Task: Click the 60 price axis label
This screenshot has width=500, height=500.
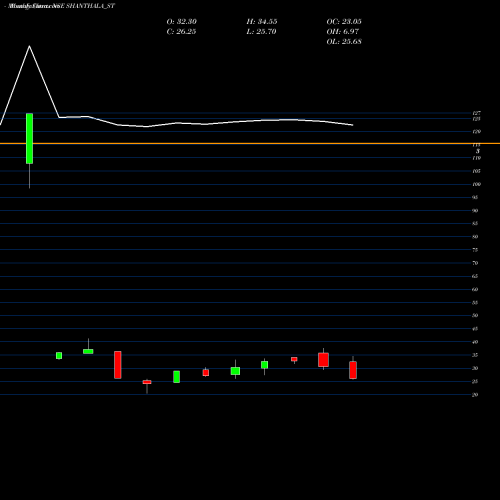Action: point(475,289)
